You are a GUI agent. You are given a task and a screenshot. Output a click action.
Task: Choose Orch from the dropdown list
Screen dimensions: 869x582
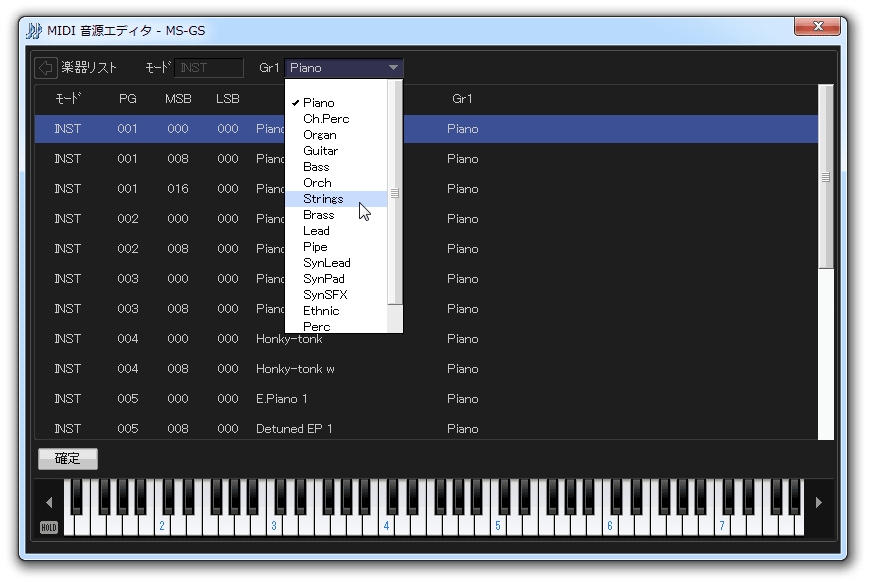(336, 183)
